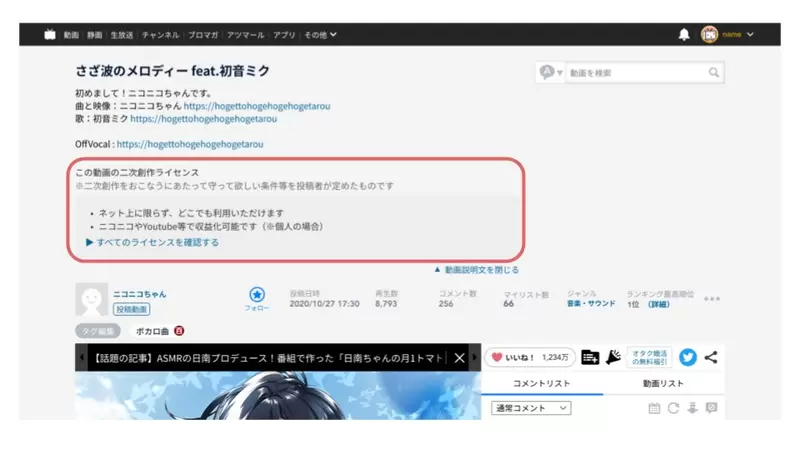Image resolution: width=800 pixels, height=450 pixels.
Task: Click the follow star icon
Action: pyautogui.click(x=257, y=294)
